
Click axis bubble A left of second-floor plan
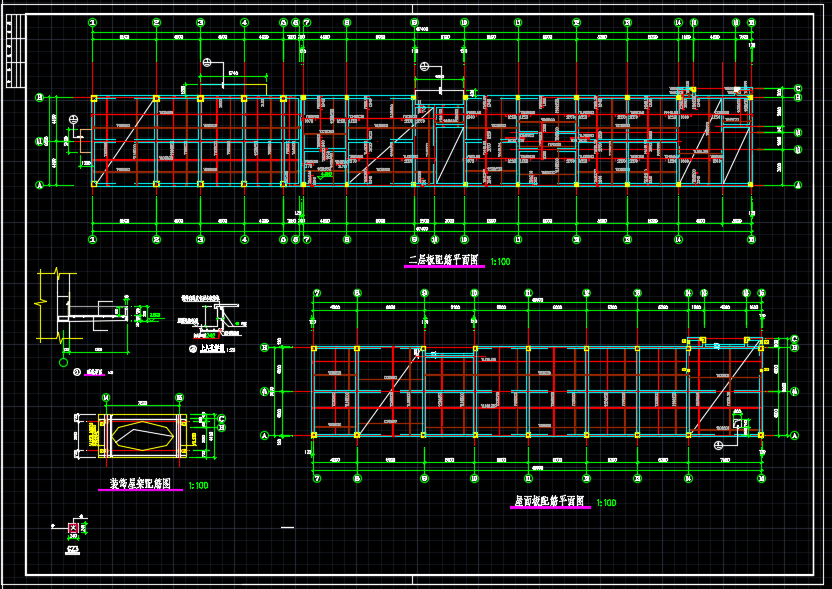click(x=39, y=184)
